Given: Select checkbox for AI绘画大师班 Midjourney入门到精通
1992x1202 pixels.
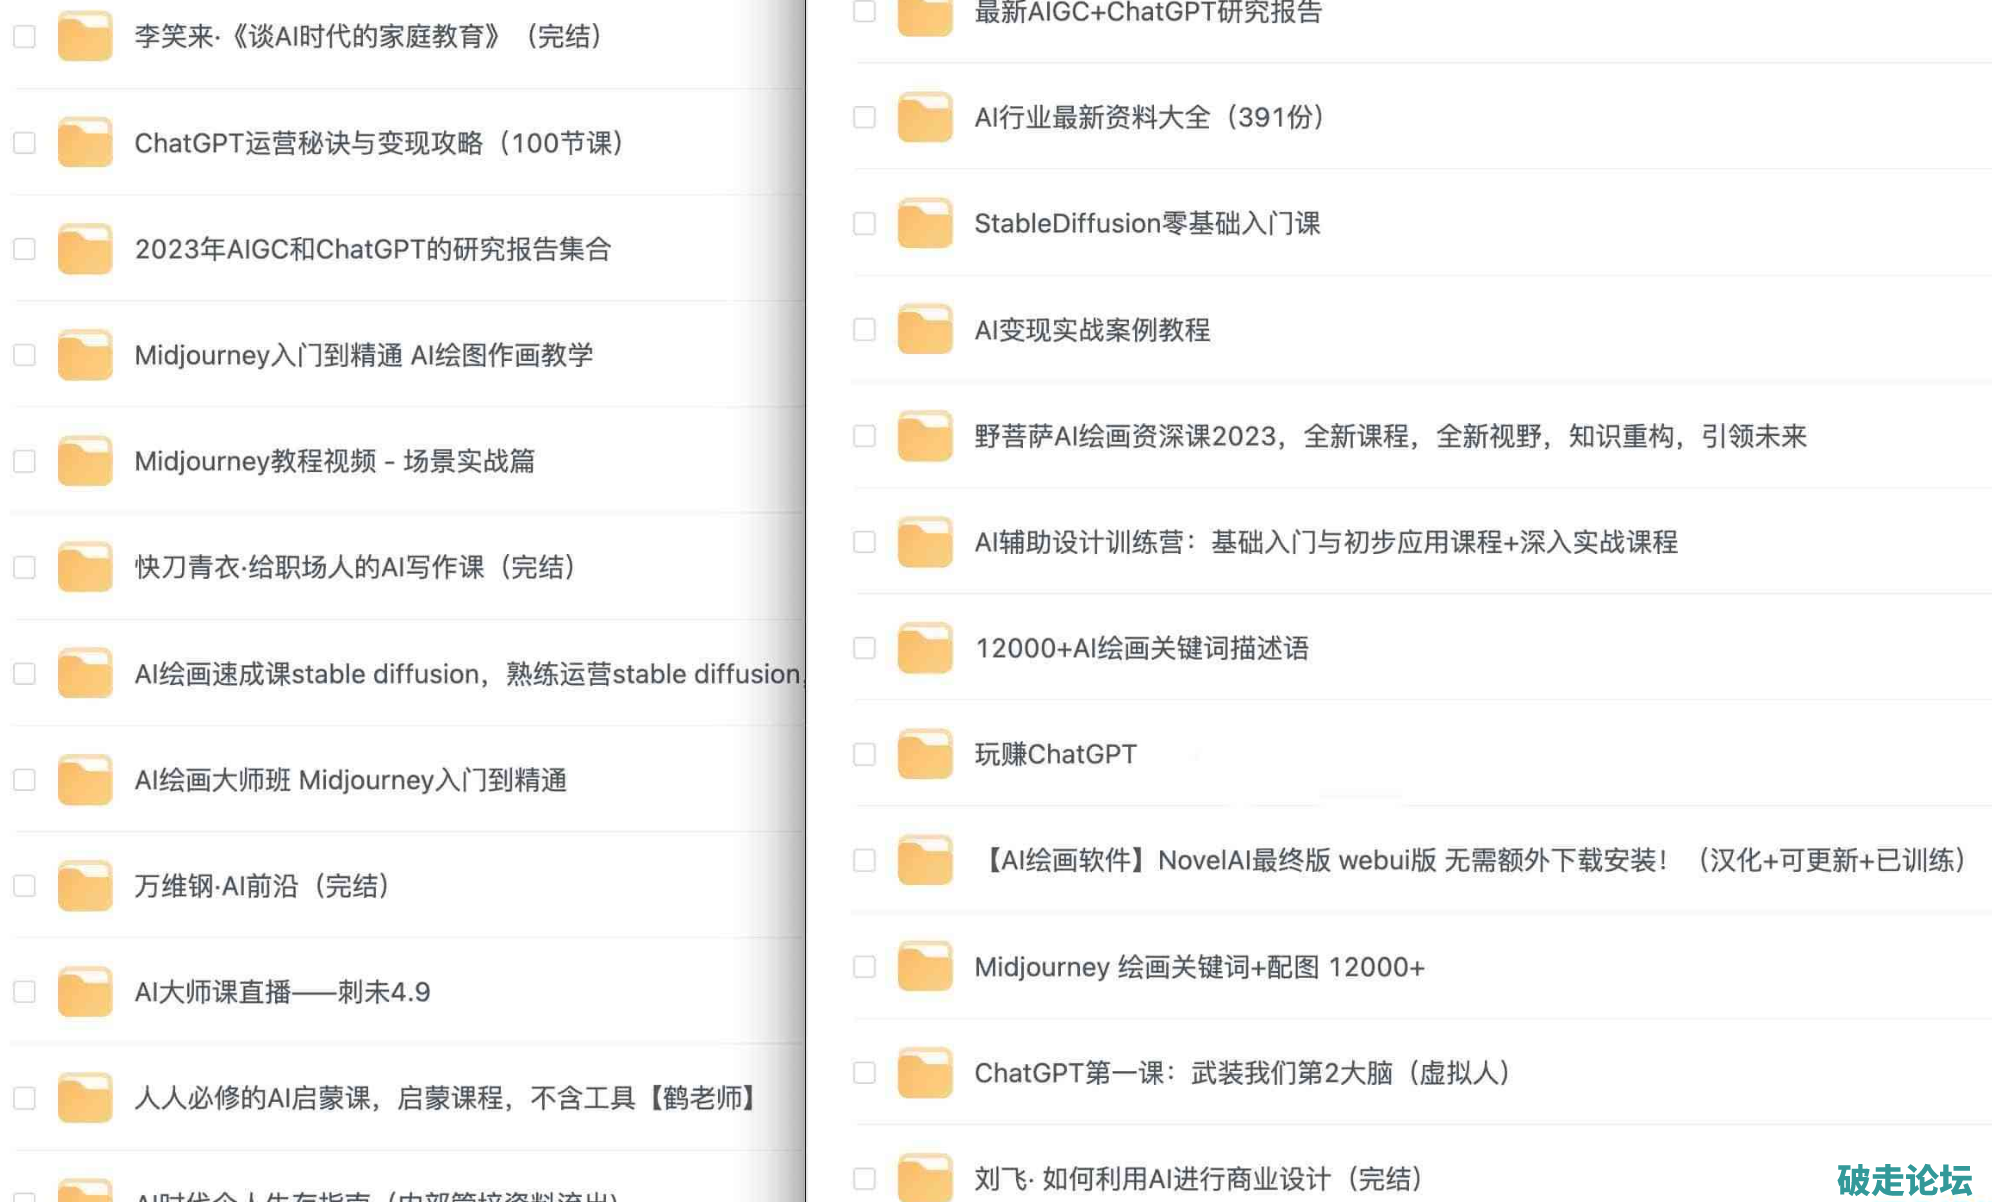Looking at the screenshot, I should (x=24, y=780).
